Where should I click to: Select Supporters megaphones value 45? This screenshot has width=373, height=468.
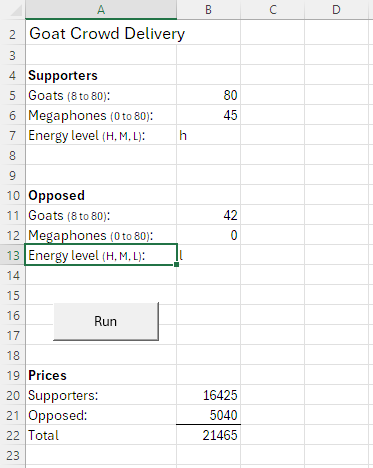point(208,115)
